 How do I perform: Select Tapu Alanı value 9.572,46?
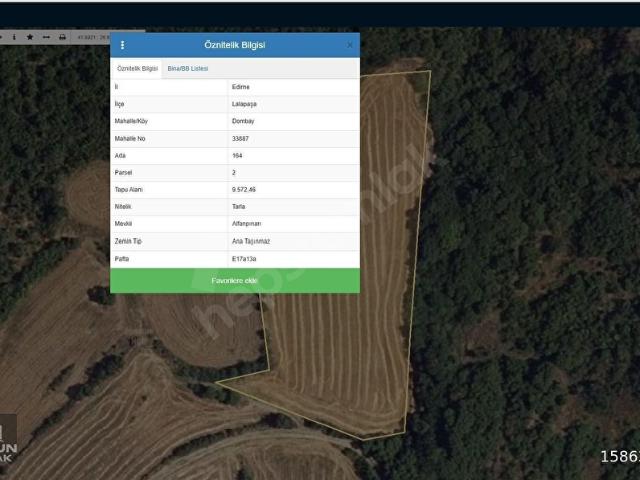(x=244, y=190)
